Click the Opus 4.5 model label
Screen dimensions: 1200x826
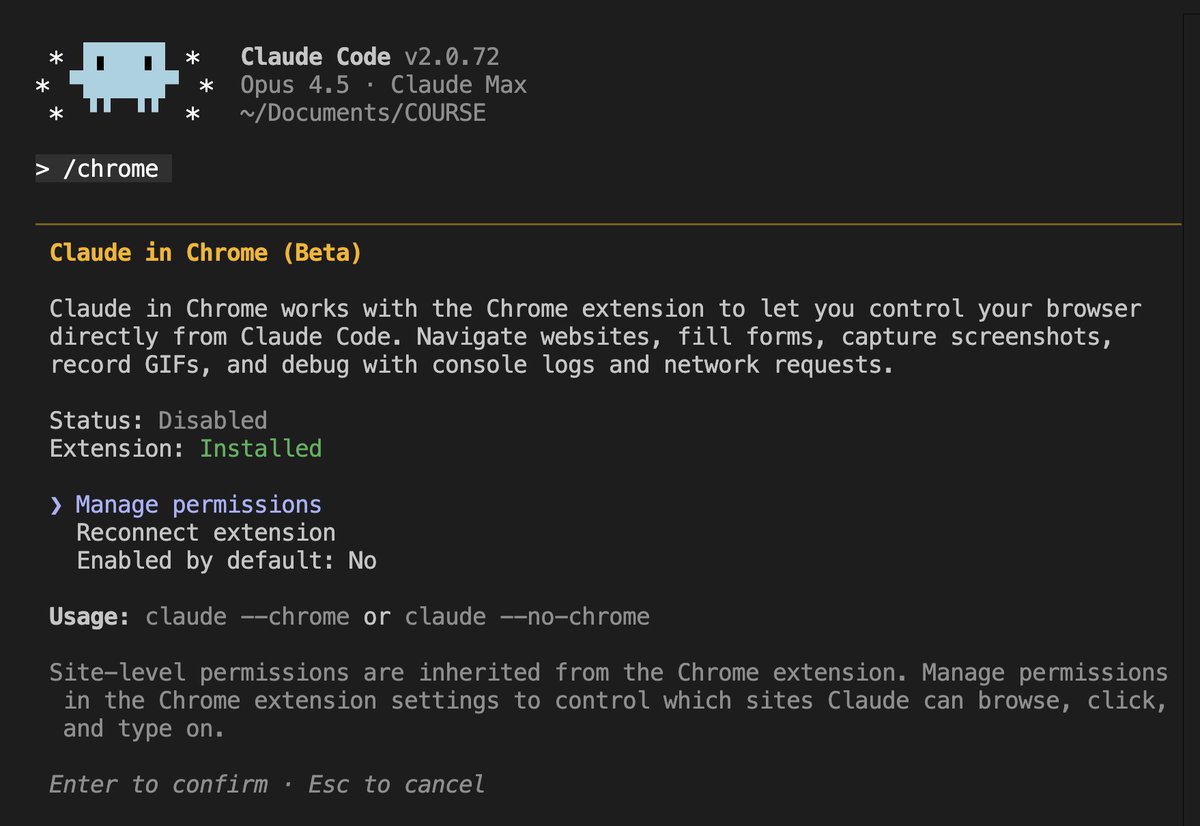[x=295, y=85]
